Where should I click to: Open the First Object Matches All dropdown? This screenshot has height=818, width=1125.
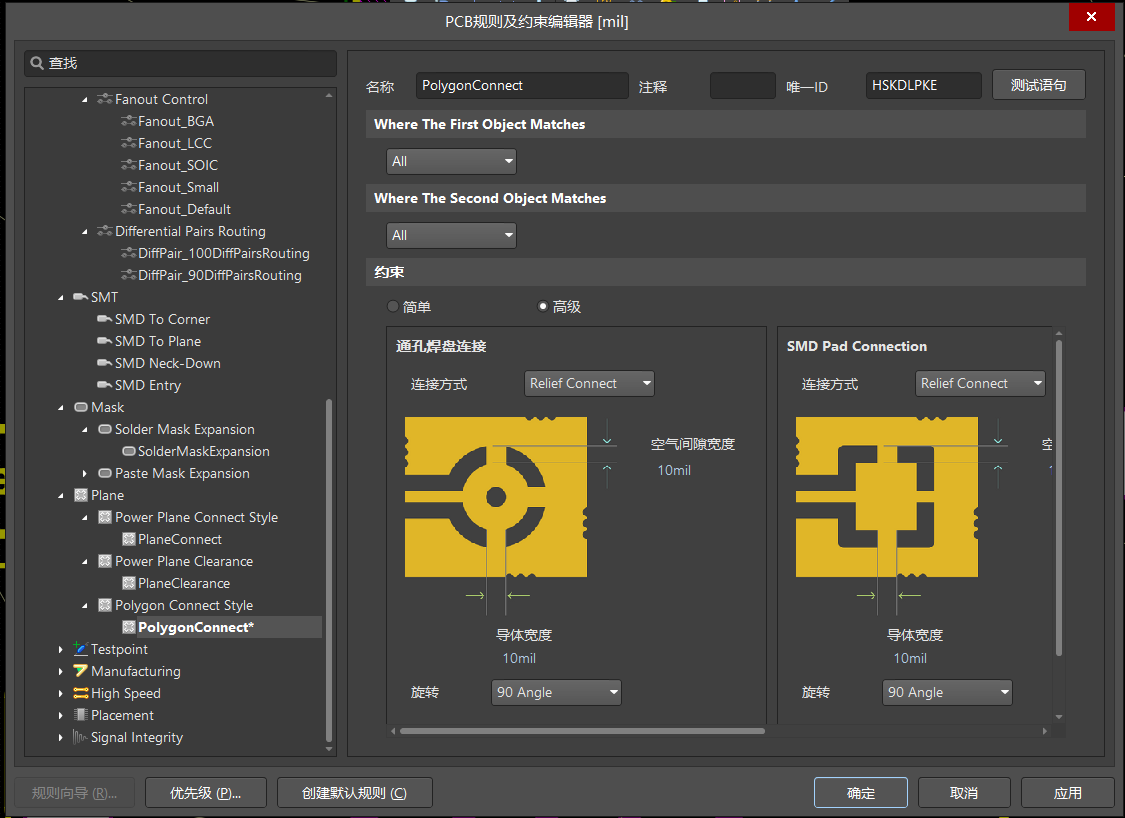point(451,161)
